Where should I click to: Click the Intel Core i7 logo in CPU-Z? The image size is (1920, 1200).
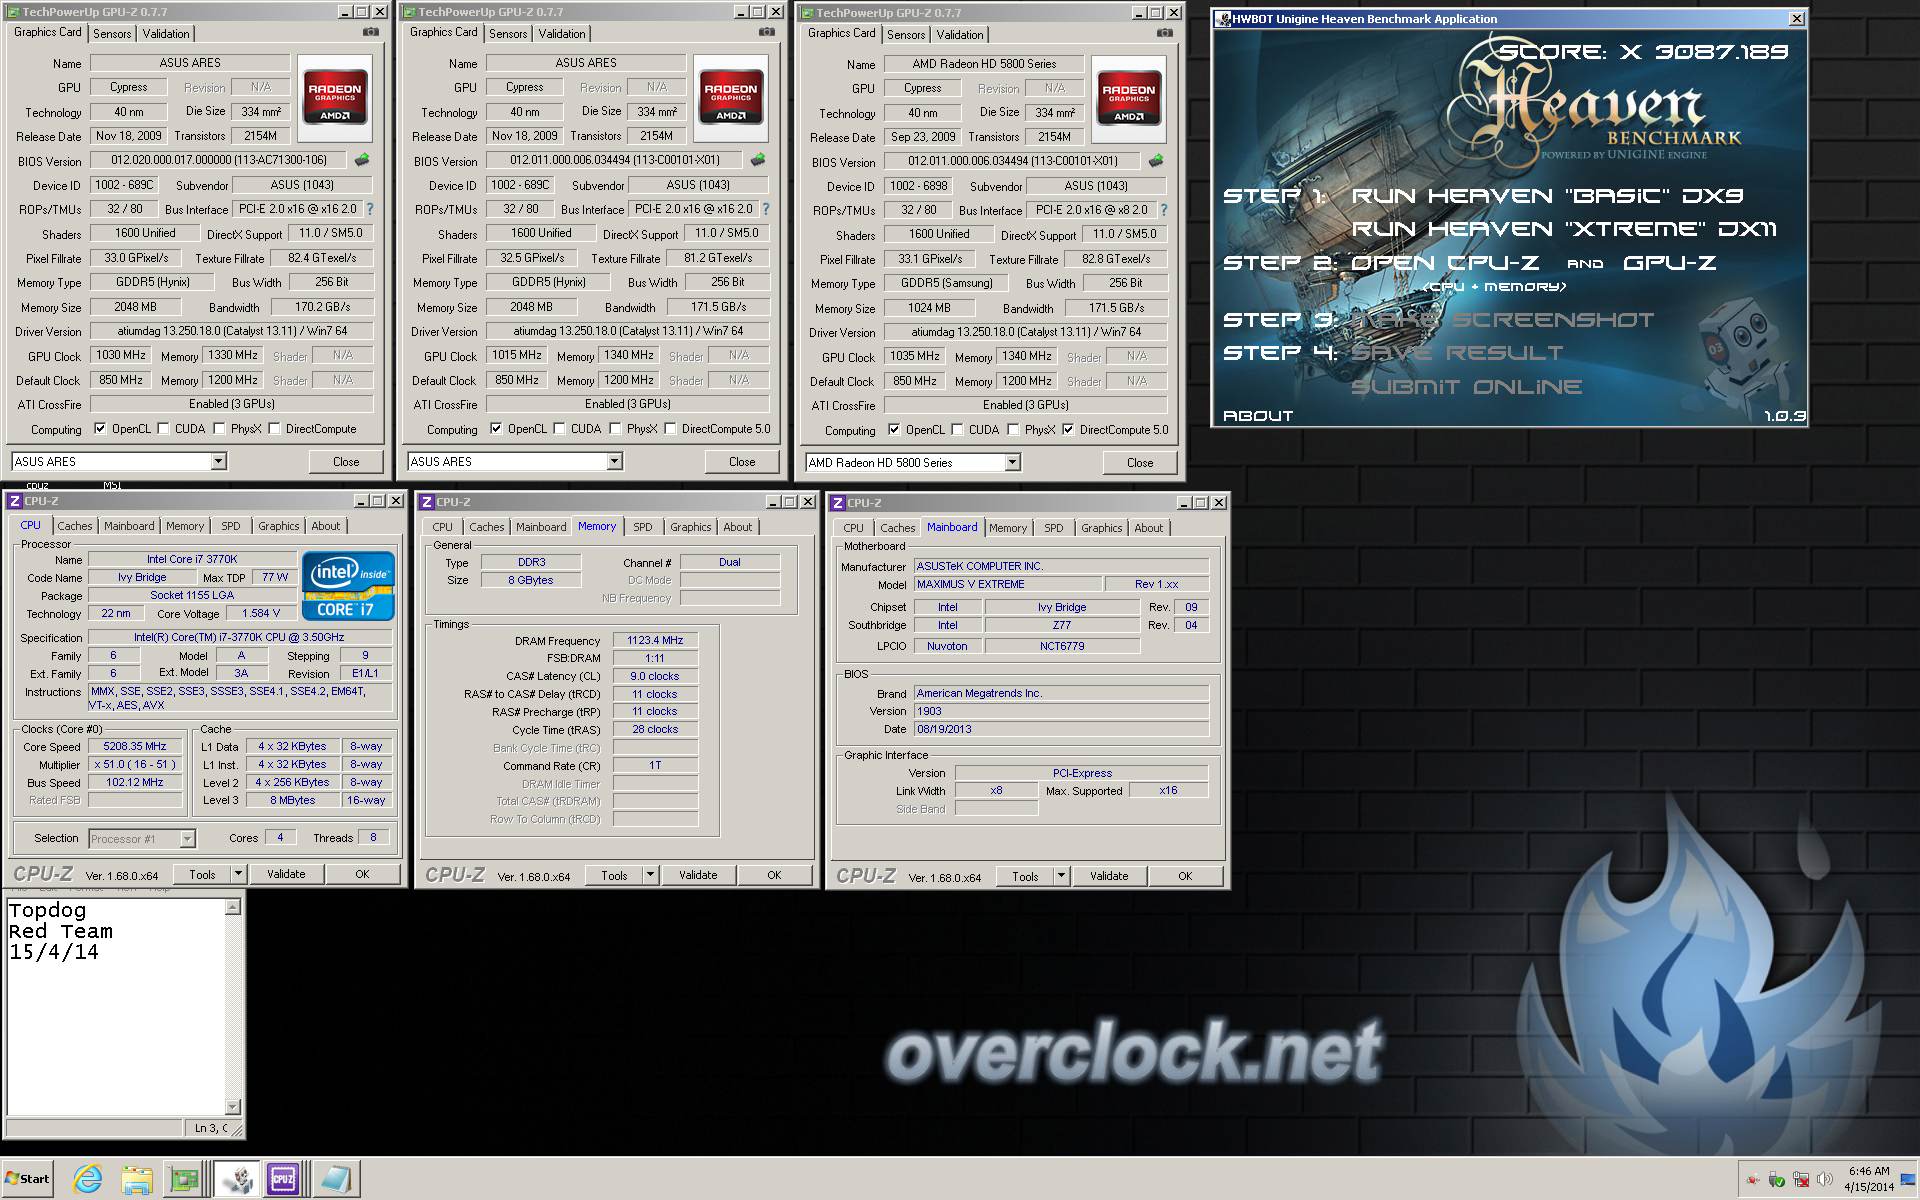pos(348,586)
